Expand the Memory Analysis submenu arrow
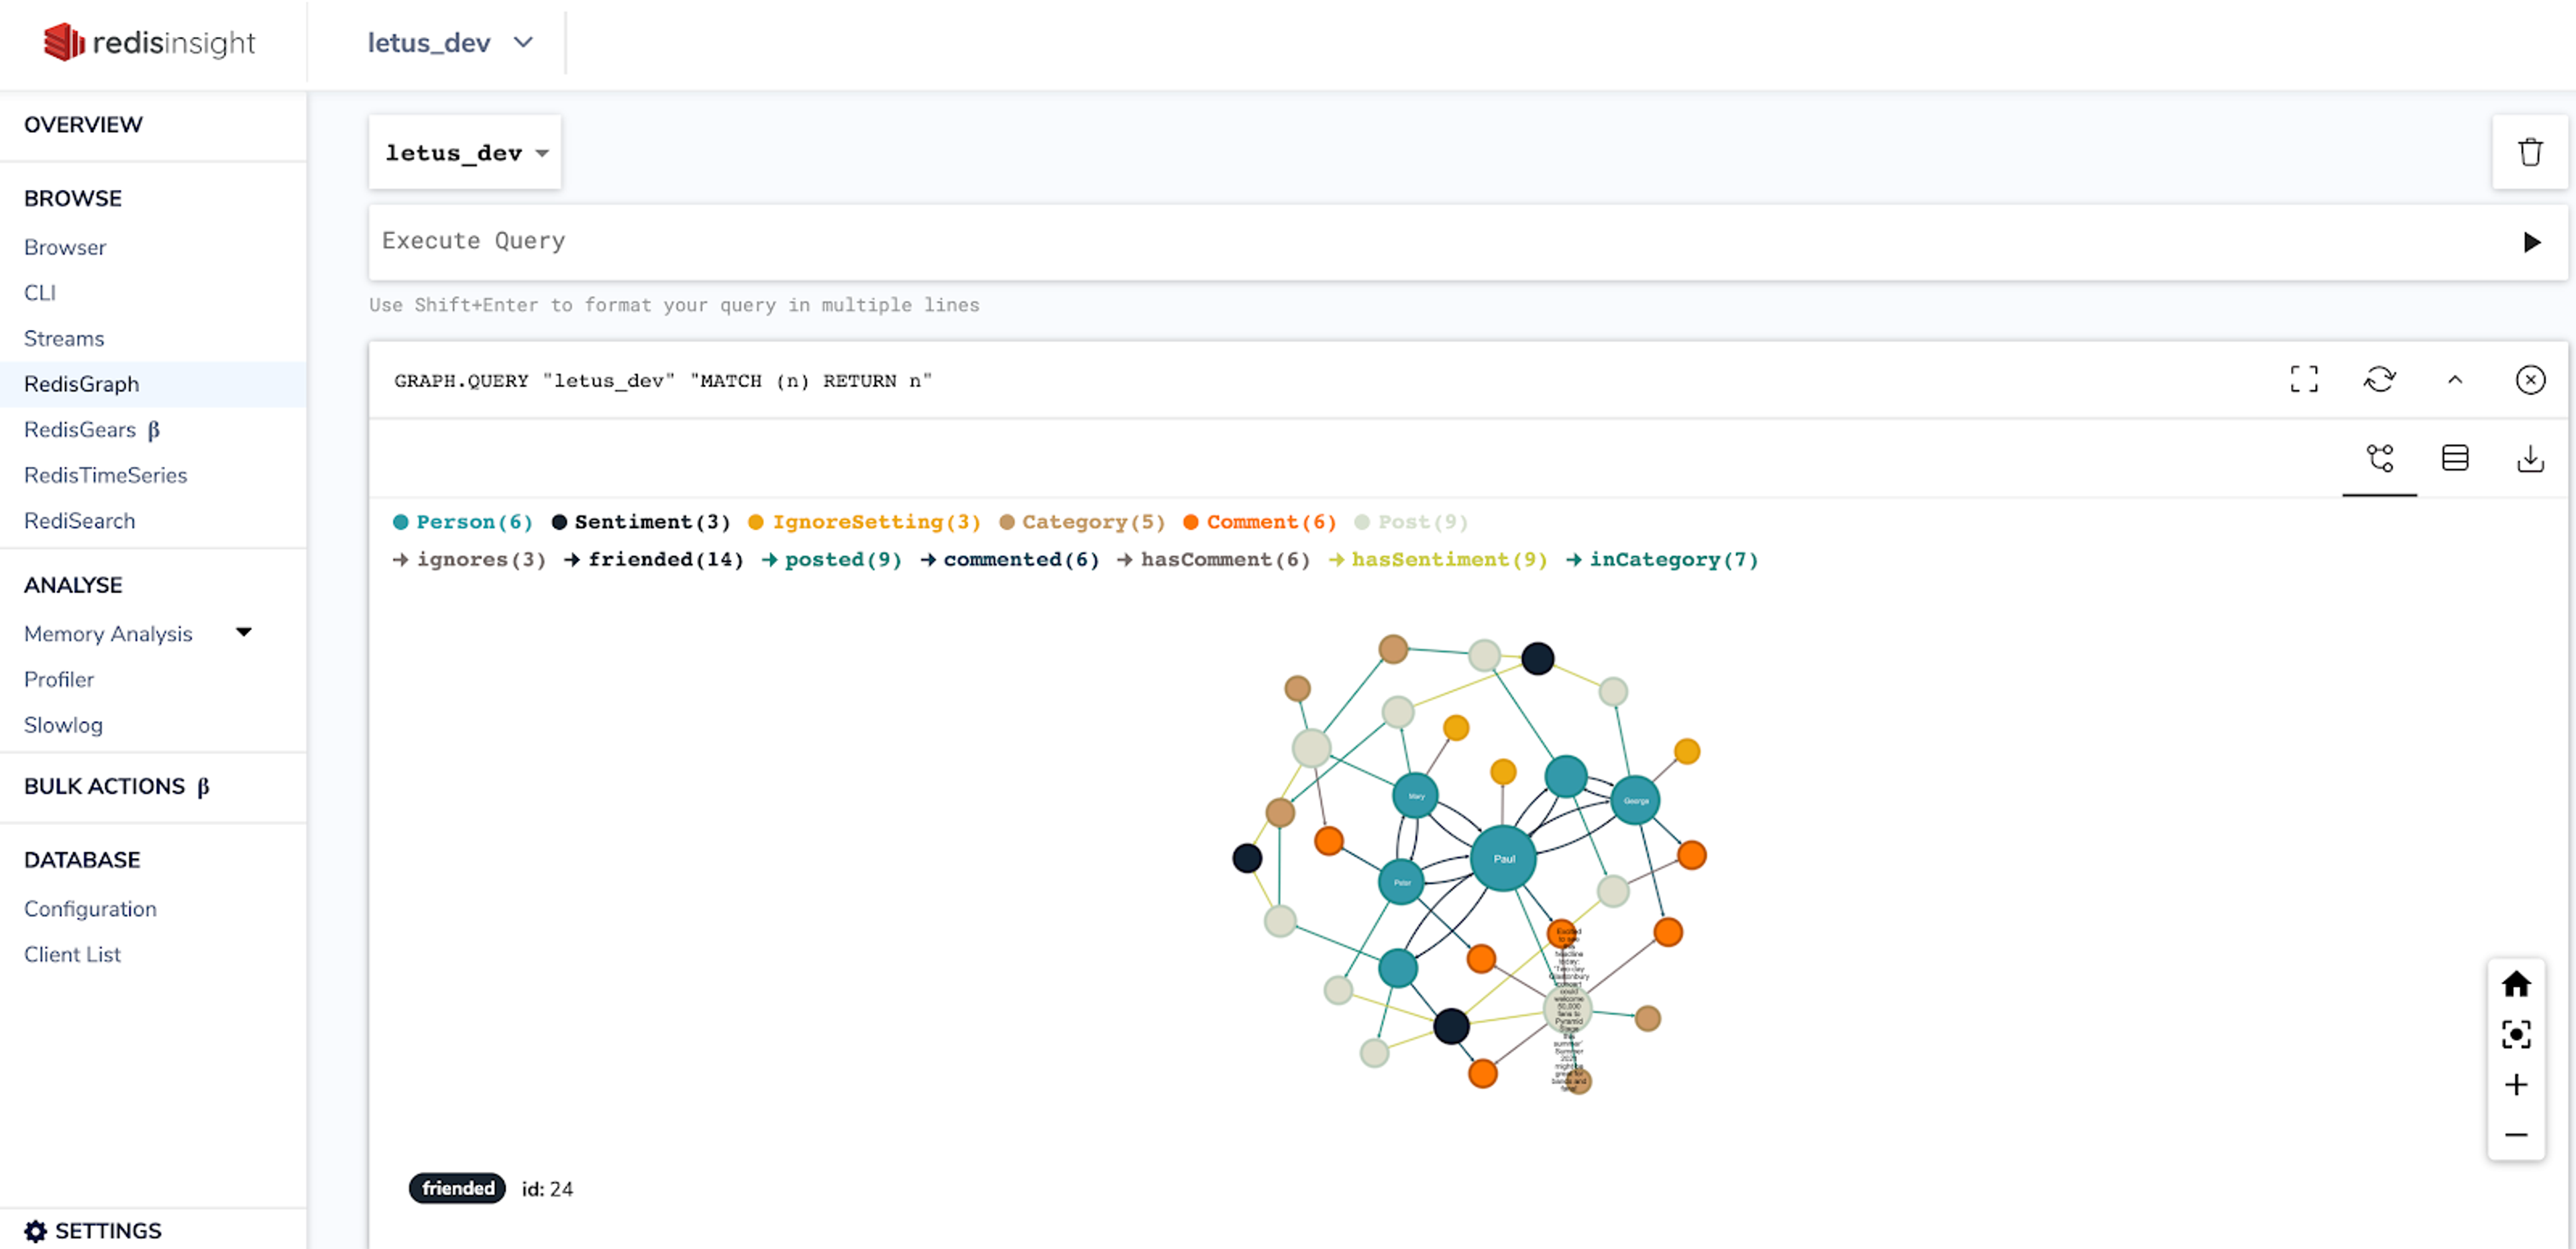The image size is (2576, 1249). (x=243, y=632)
